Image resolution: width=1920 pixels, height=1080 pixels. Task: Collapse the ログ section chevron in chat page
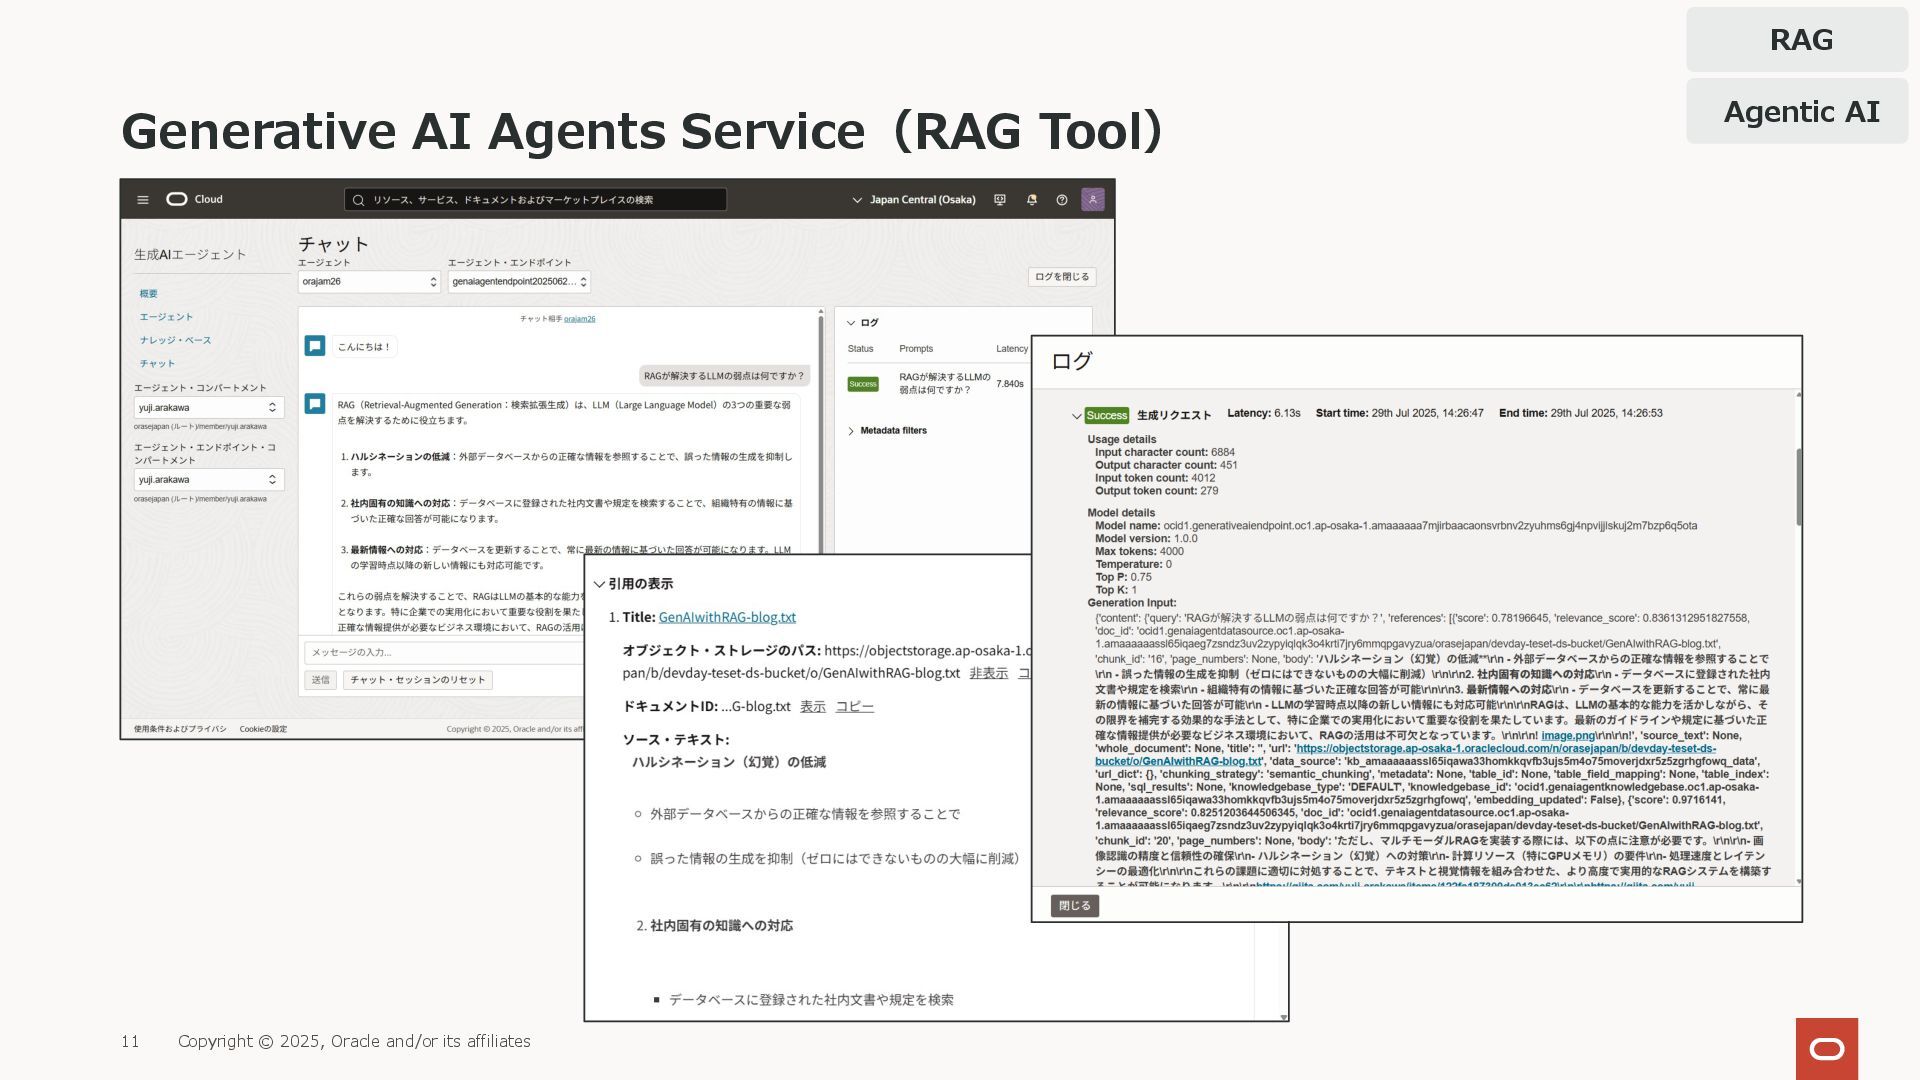click(851, 323)
